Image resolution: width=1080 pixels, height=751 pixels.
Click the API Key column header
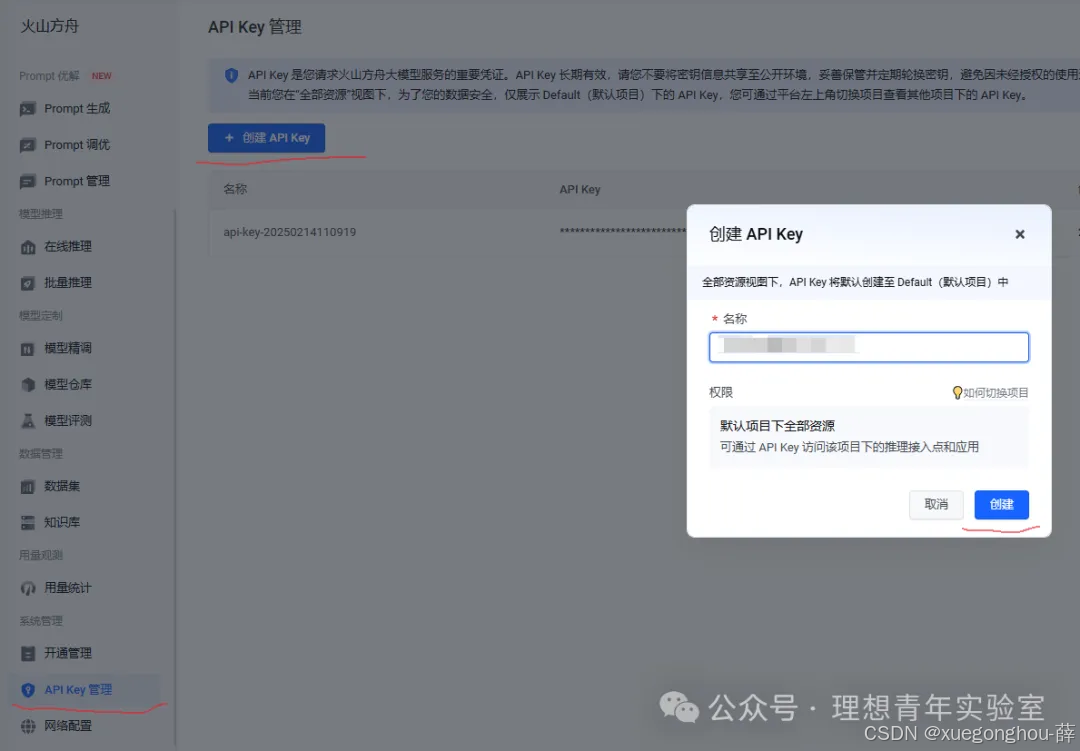(580, 189)
